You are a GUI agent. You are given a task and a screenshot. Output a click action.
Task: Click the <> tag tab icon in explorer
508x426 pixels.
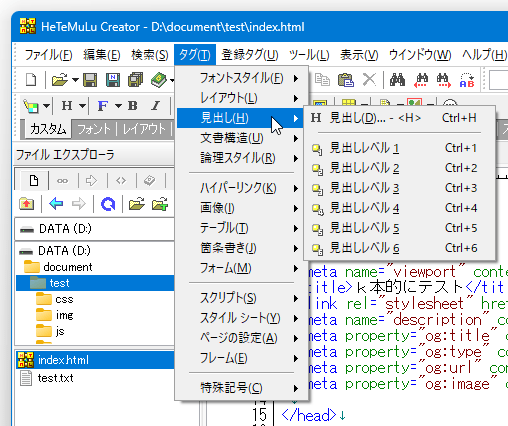121,181
